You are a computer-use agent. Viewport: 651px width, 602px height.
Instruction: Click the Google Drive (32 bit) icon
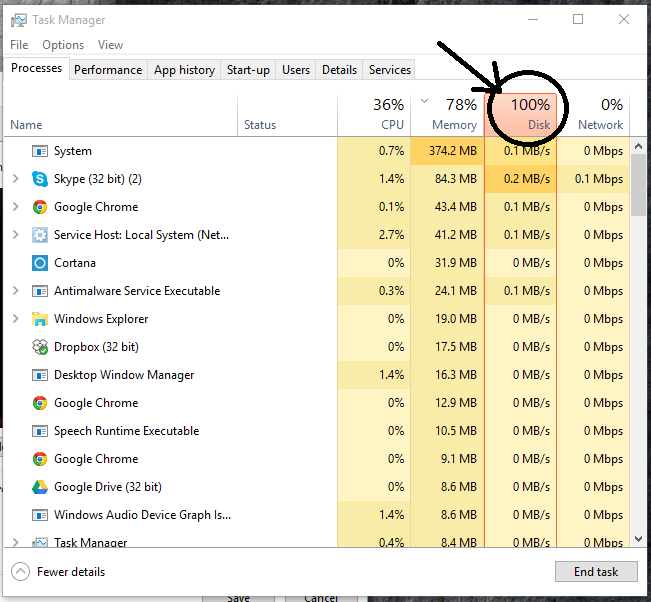click(x=40, y=487)
